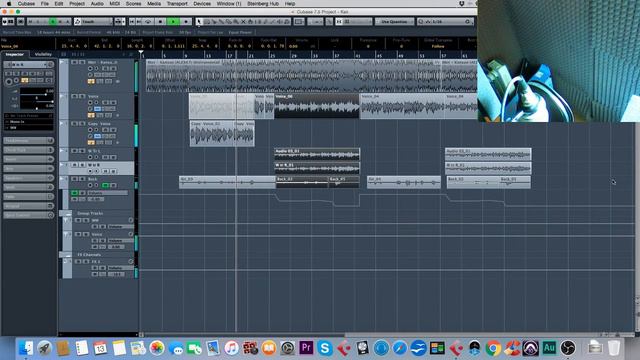Expand the Fader inspector section
This screenshot has width=640, height=360.
point(29,197)
